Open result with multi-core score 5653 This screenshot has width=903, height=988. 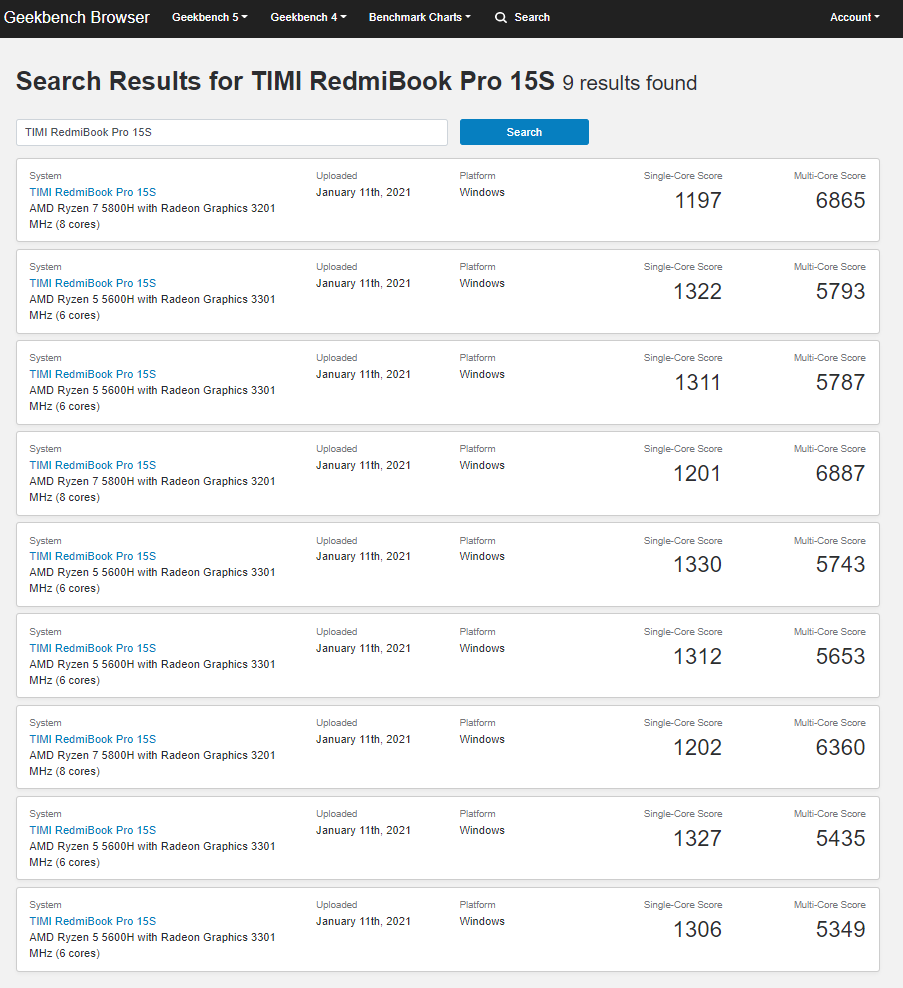92,648
